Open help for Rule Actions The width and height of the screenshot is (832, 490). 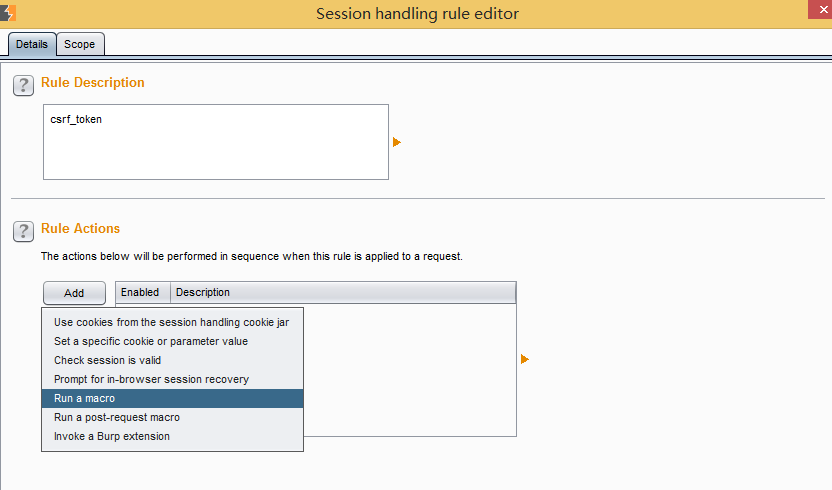[23, 231]
